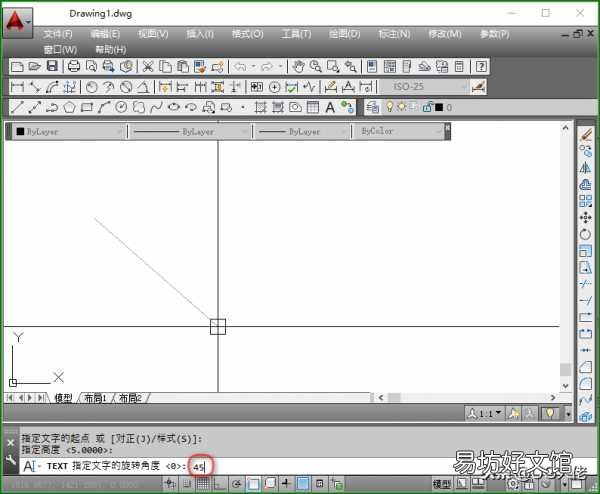Select the Linear dimension tool

click(x=17, y=87)
